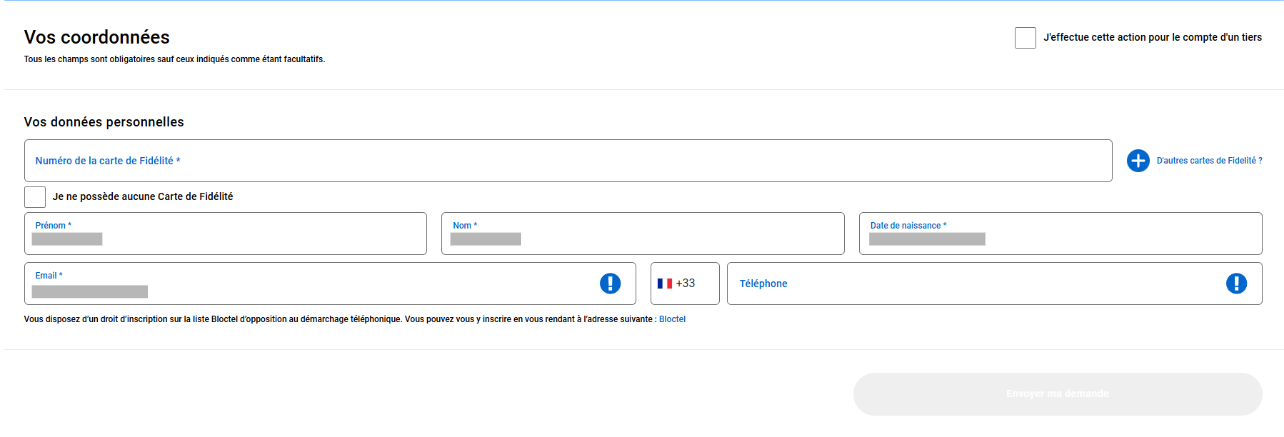Click the 'Vos données personnelles' section title
The image size is (1284, 437).
(x=104, y=122)
